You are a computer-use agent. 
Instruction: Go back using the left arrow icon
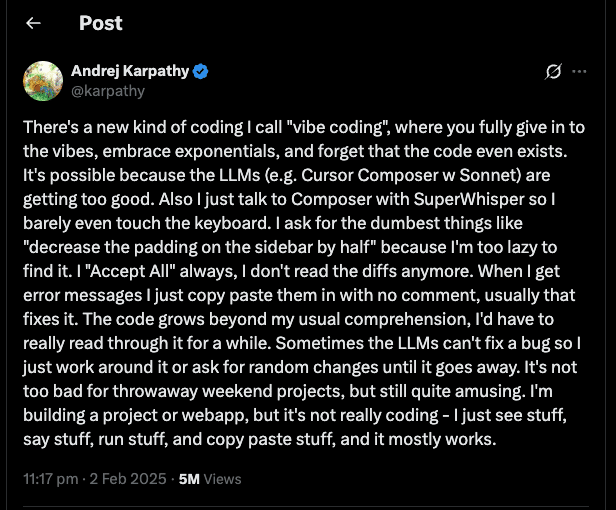(x=33, y=23)
